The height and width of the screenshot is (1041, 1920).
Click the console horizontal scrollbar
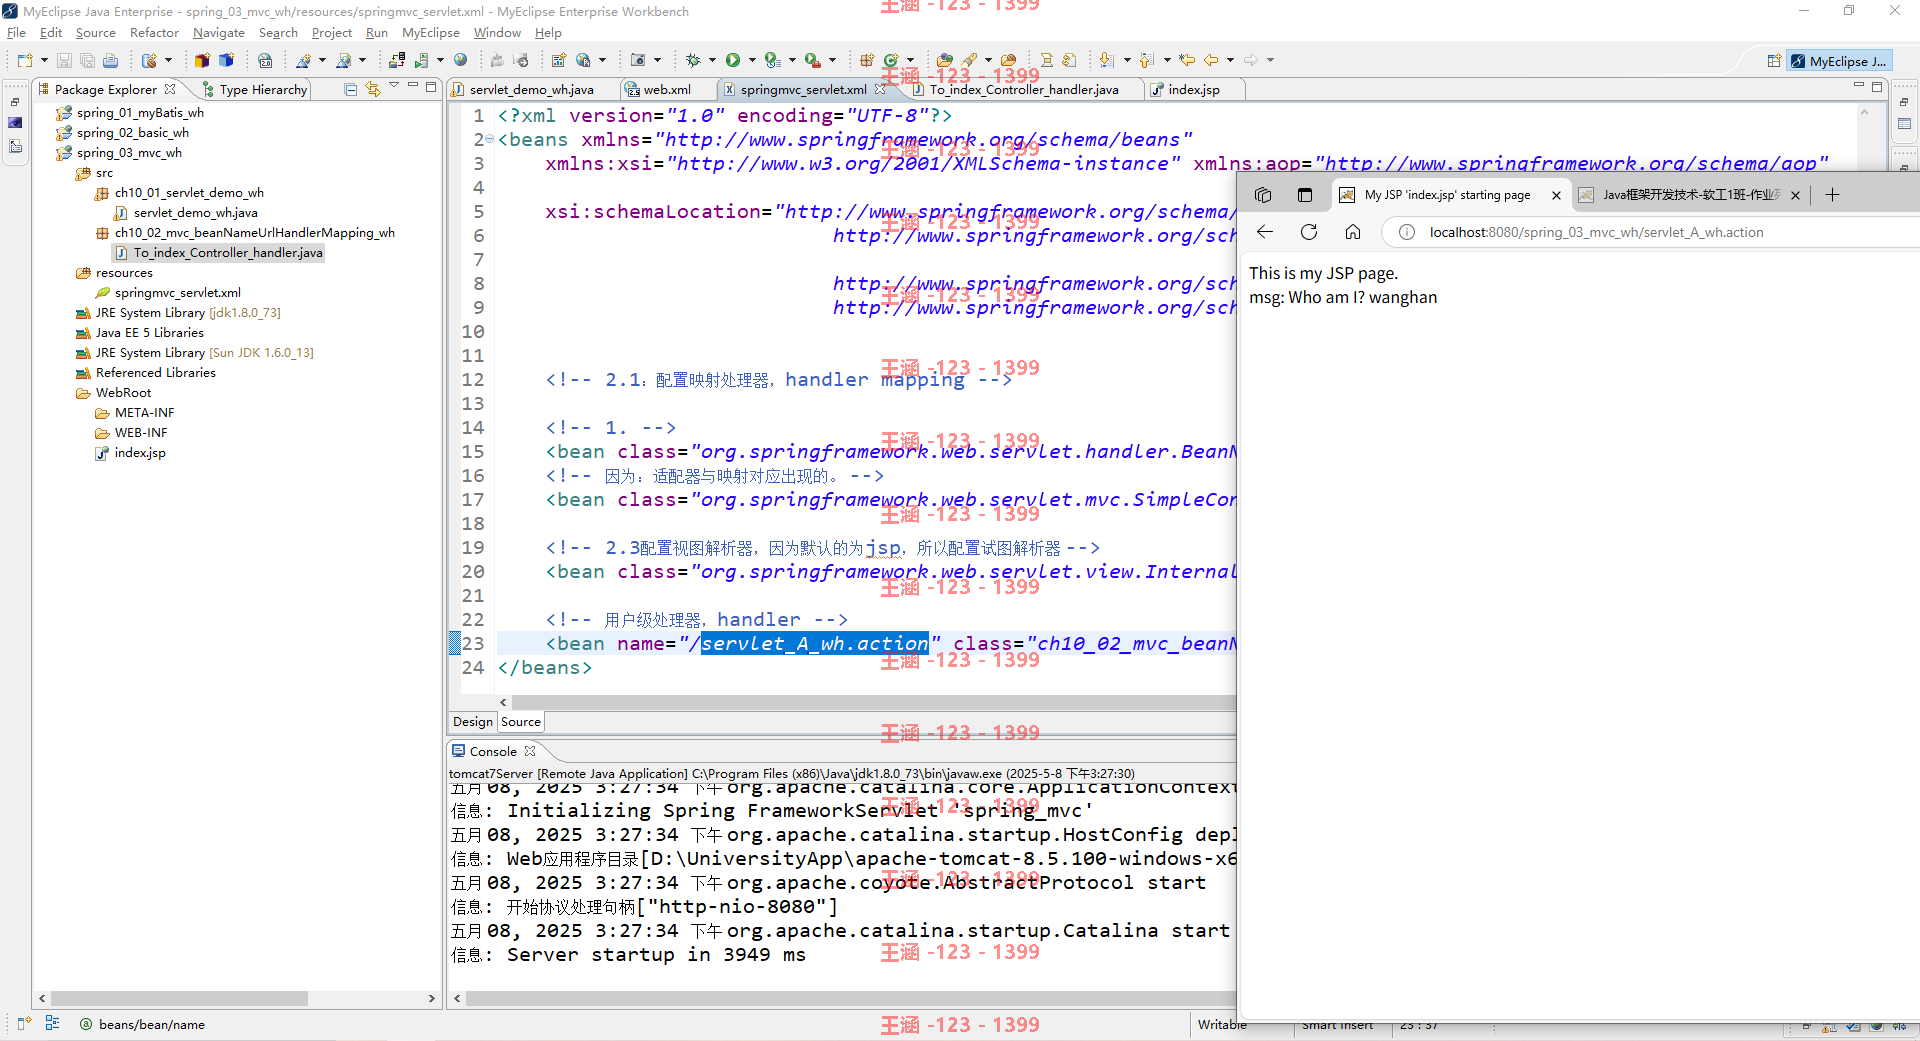(851, 998)
